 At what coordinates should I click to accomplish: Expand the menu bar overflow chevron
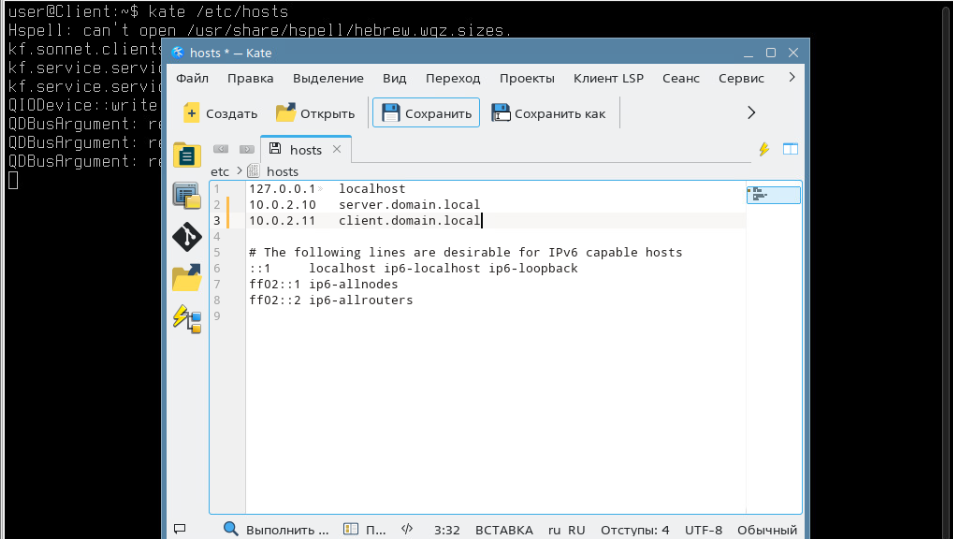791,77
